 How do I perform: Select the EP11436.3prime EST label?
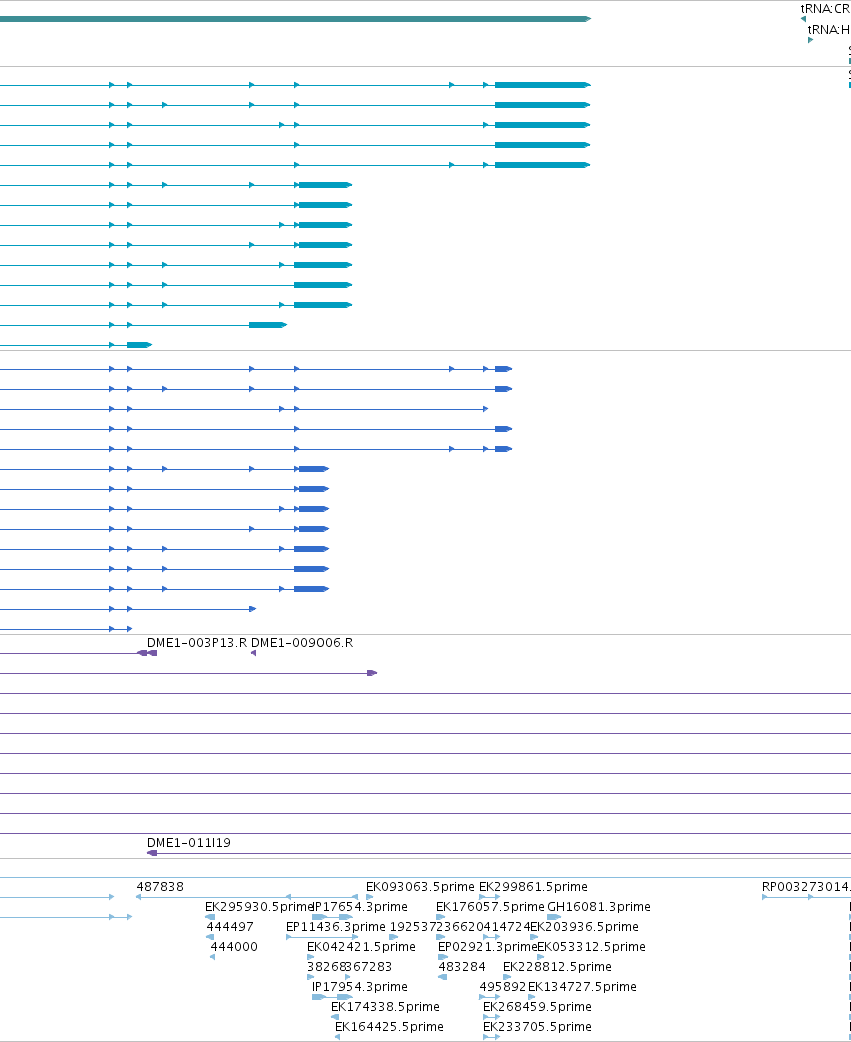click(x=335, y=926)
